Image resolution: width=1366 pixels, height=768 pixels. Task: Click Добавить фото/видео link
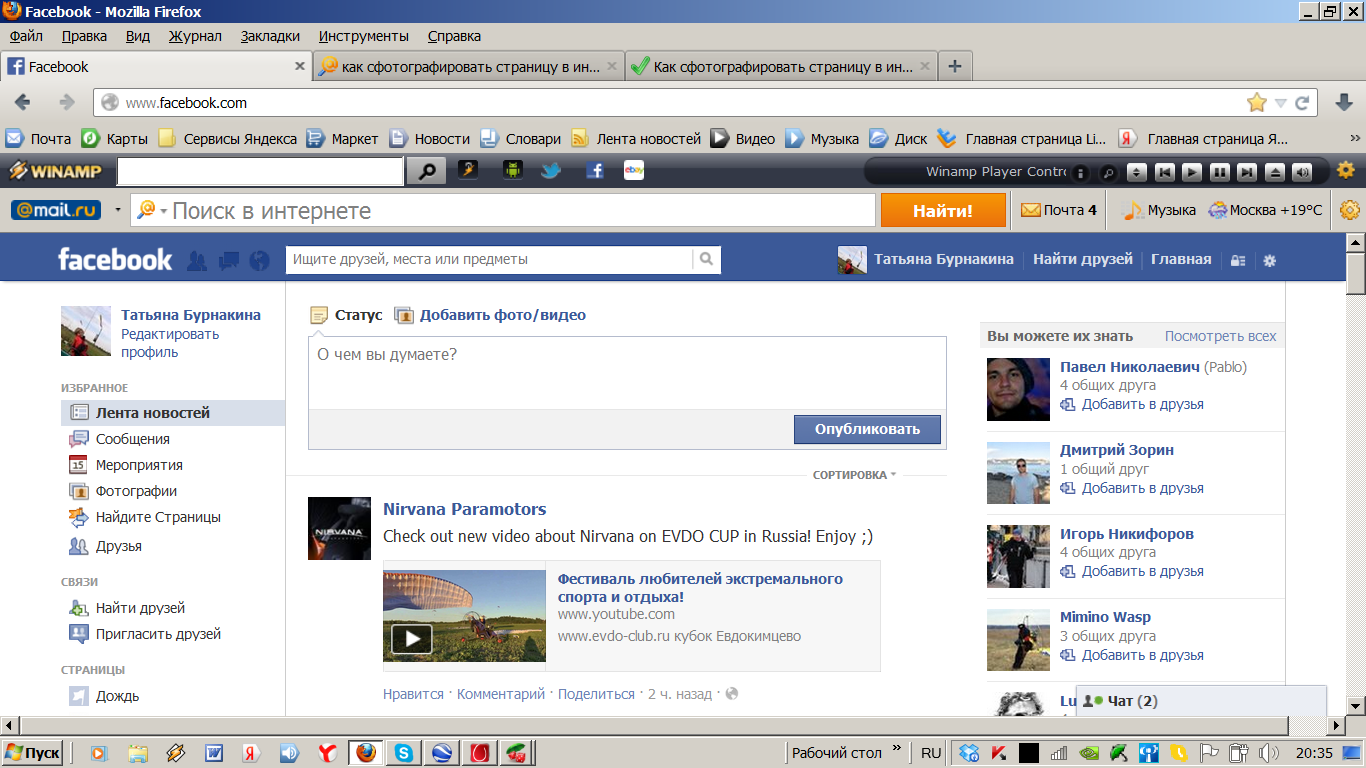(x=503, y=315)
